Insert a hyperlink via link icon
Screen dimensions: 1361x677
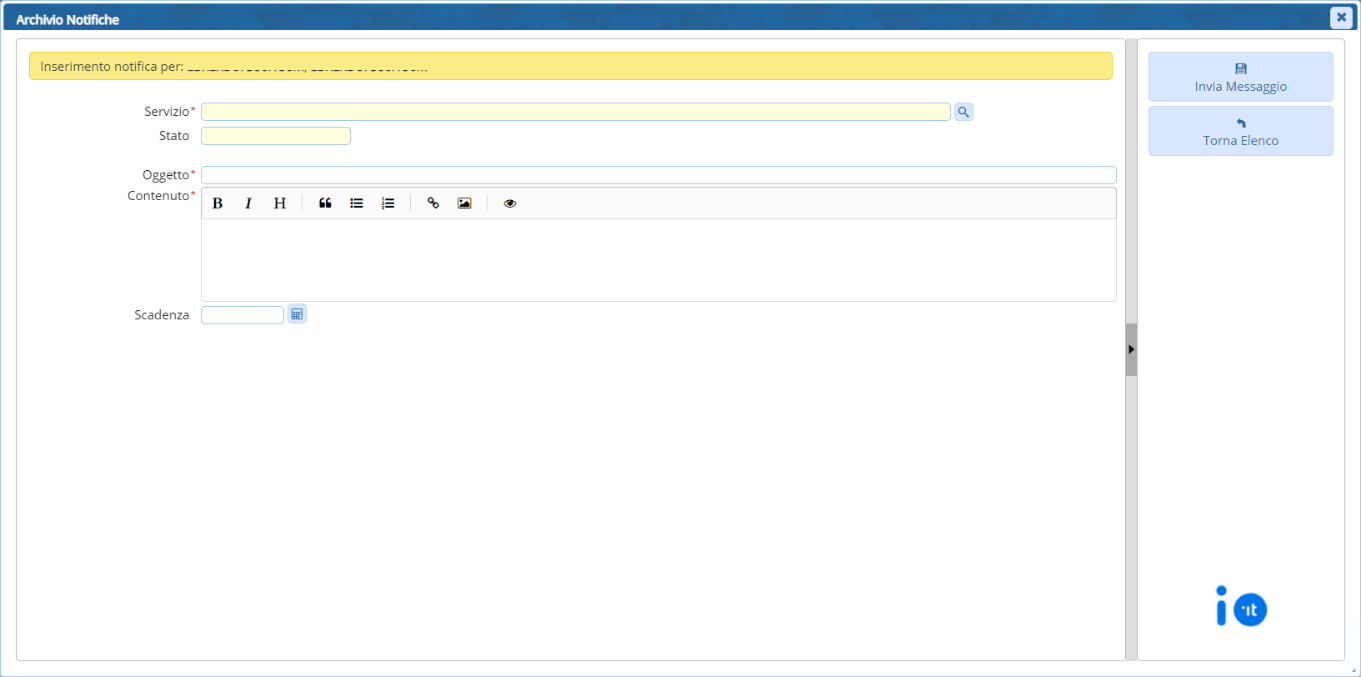[433, 203]
